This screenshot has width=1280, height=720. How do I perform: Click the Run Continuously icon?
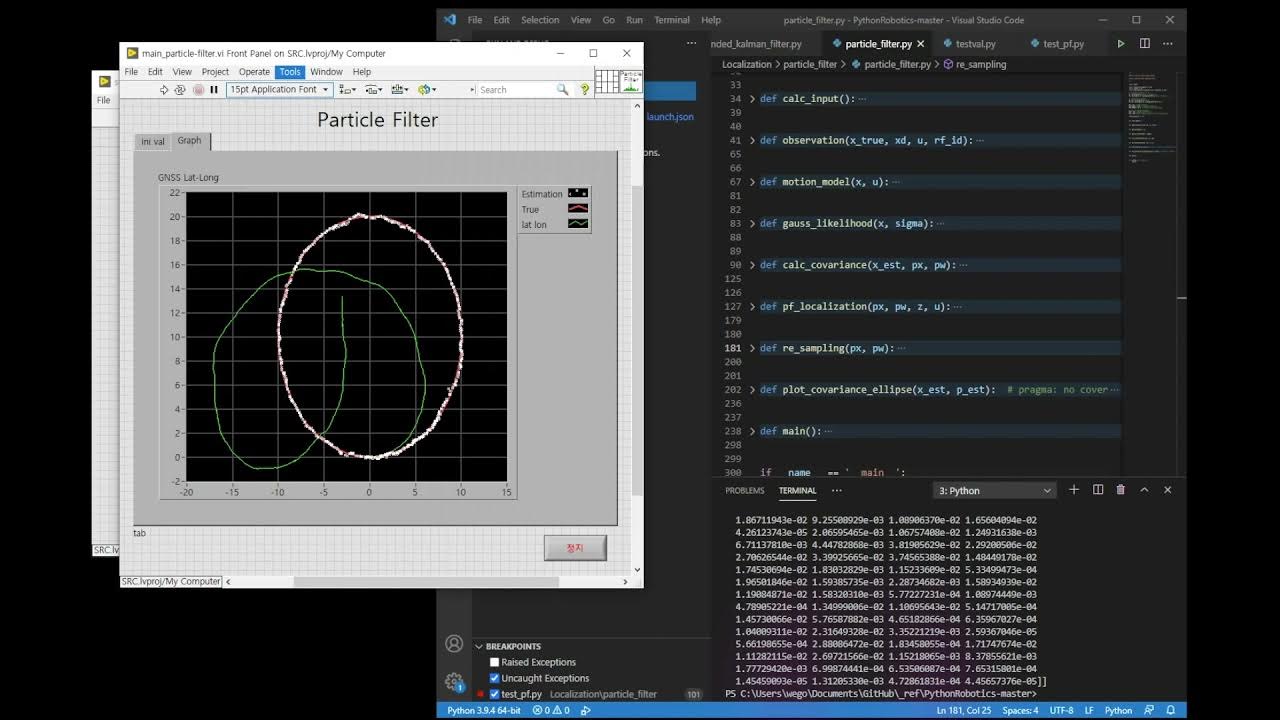[x=180, y=89]
